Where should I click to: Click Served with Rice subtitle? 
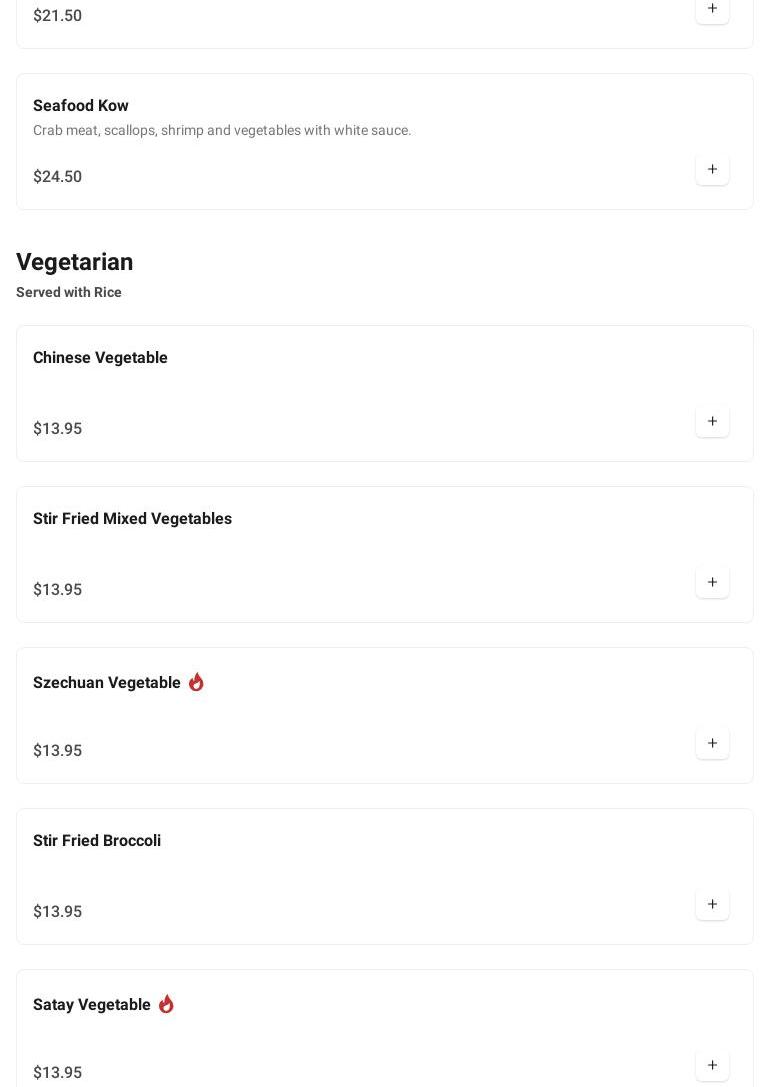(x=69, y=293)
